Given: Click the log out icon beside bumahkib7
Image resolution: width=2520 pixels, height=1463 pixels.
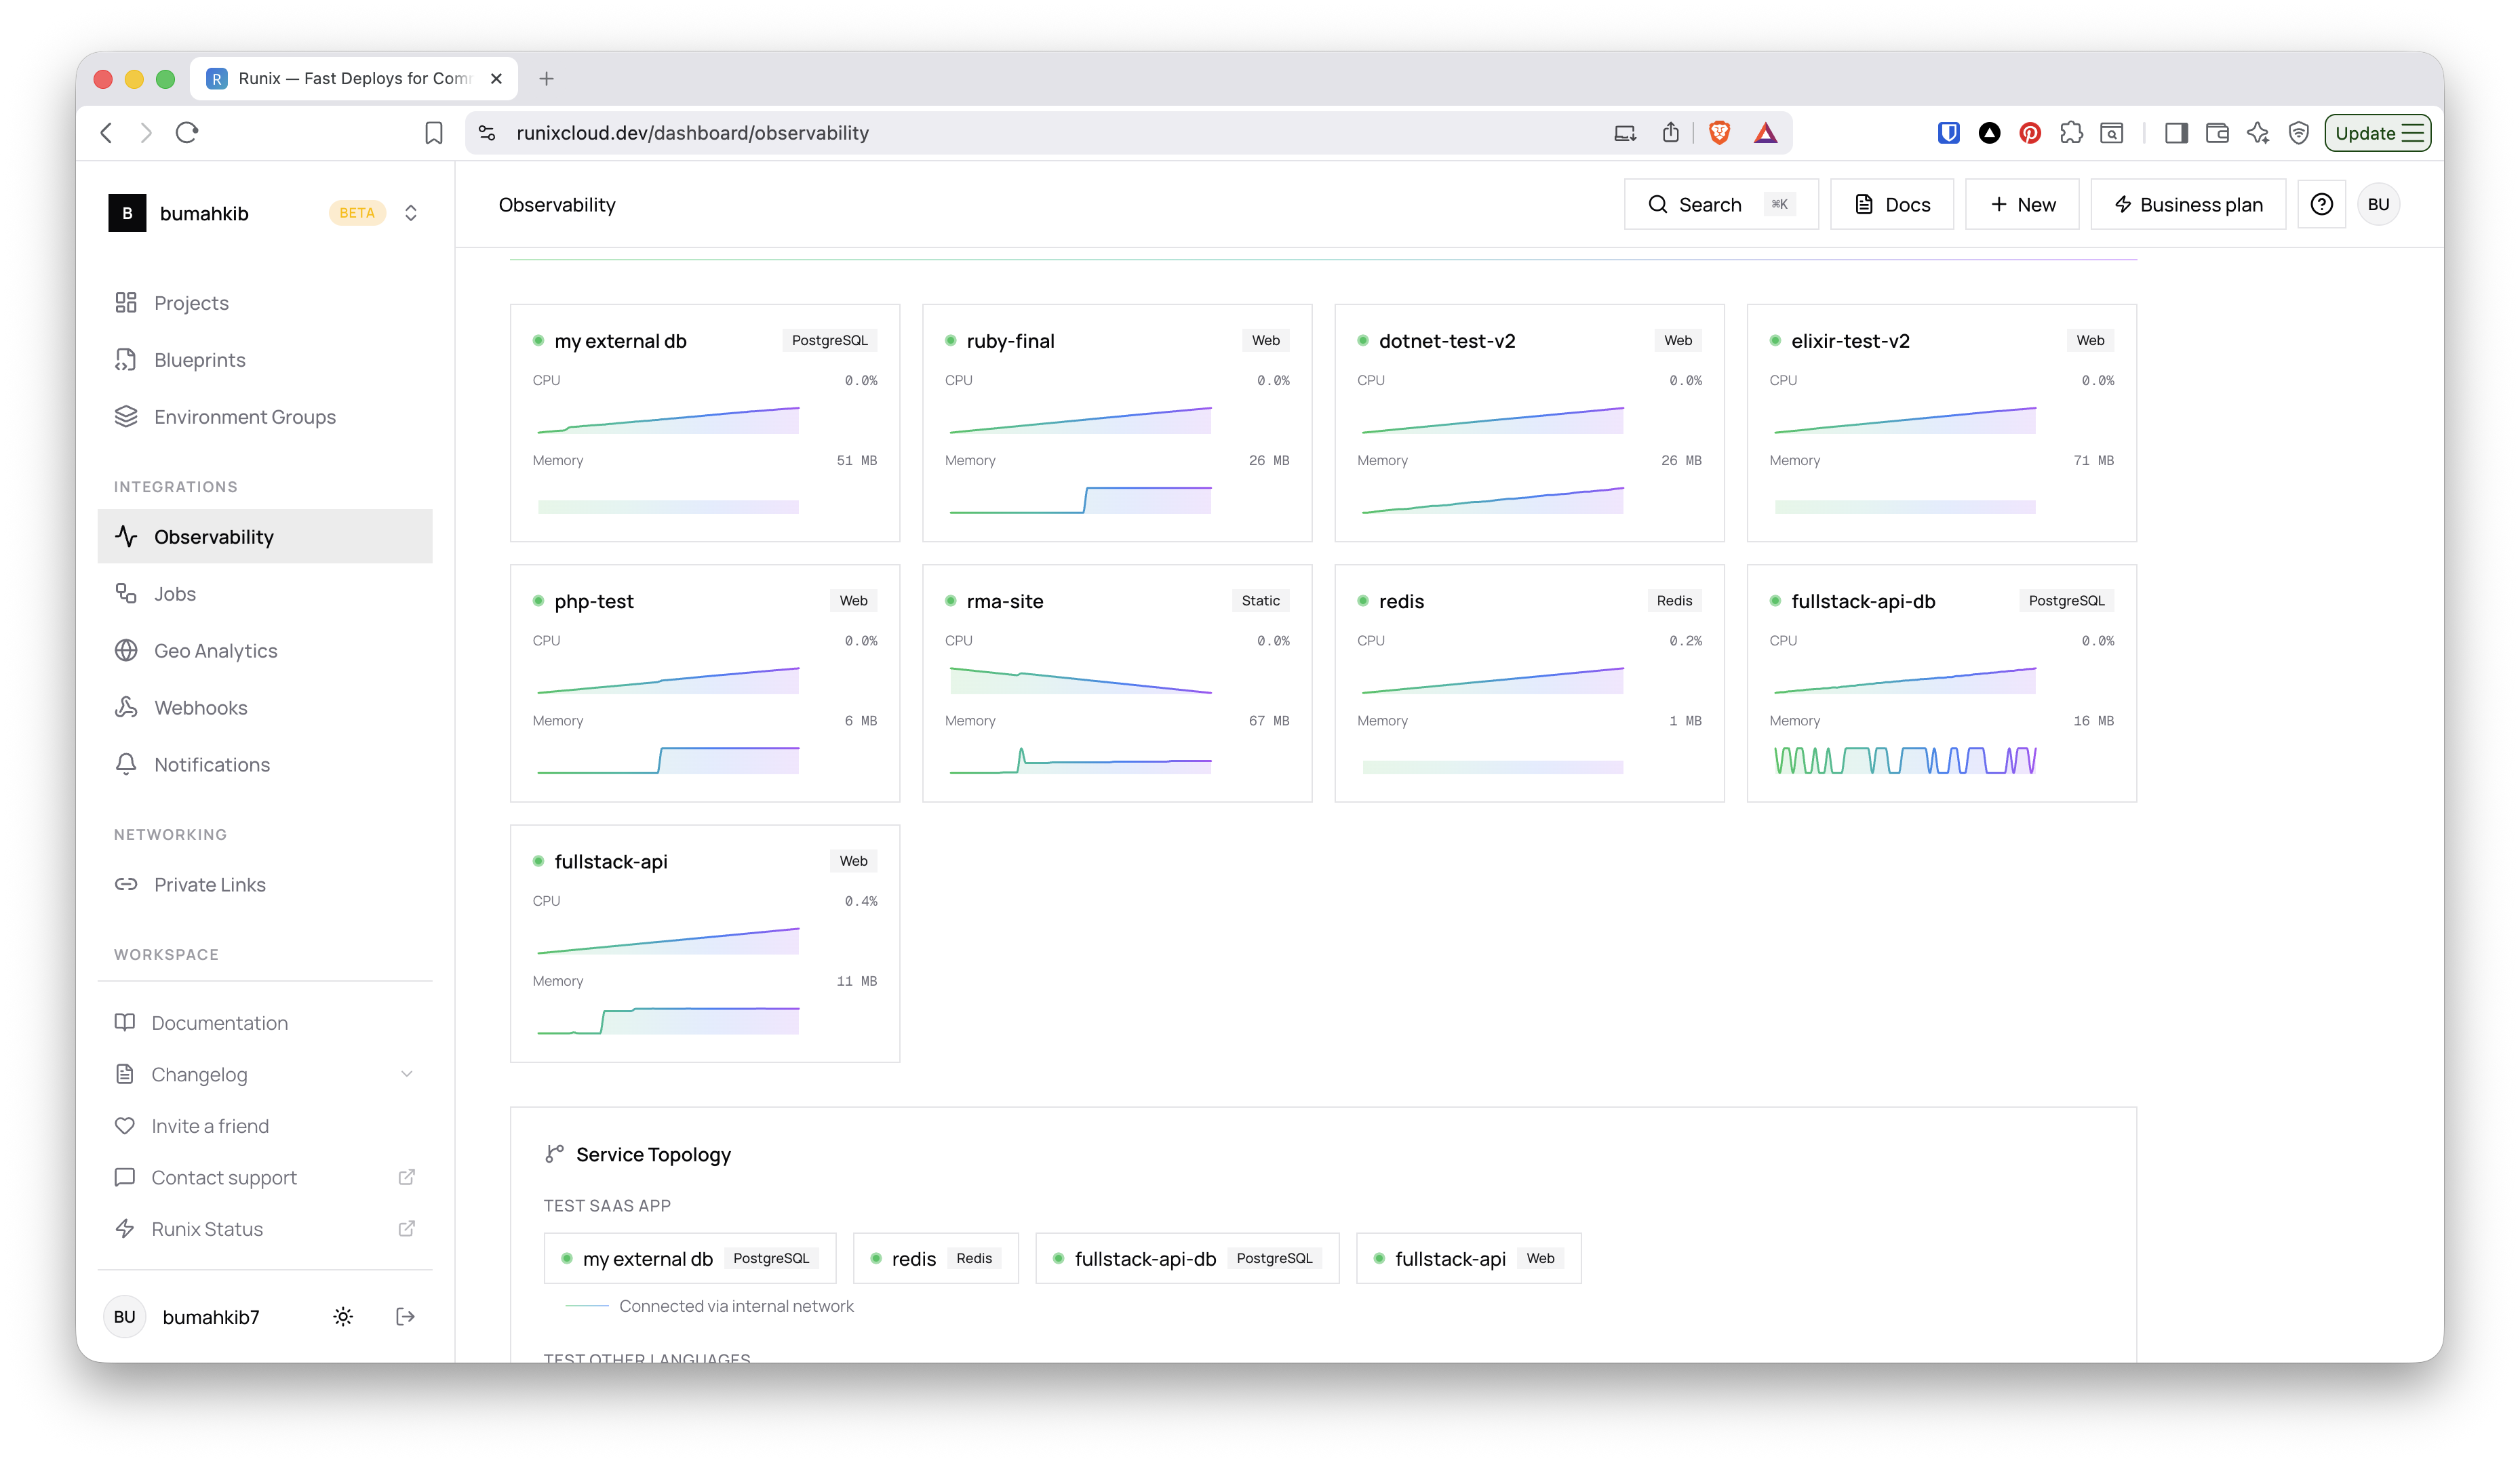Looking at the screenshot, I should tap(405, 1316).
